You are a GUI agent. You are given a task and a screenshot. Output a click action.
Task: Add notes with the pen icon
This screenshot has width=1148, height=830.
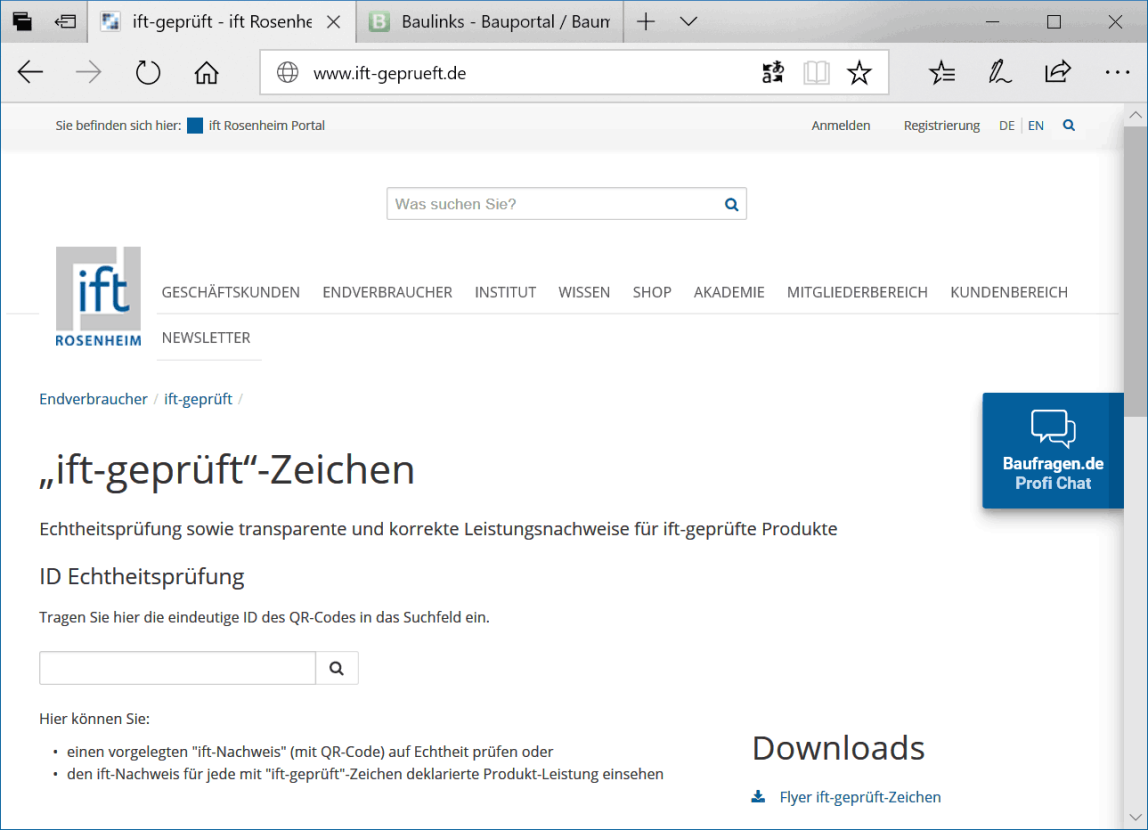(999, 72)
